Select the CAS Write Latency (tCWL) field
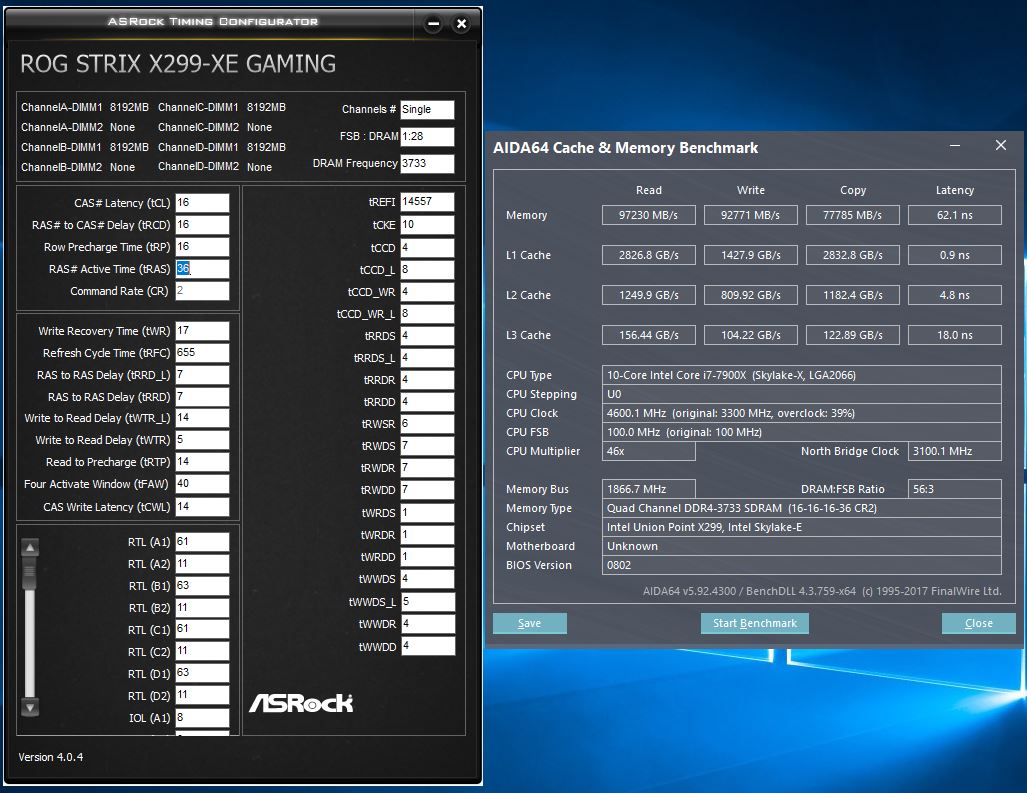Image resolution: width=1027 pixels, height=793 pixels. [x=202, y=507]
